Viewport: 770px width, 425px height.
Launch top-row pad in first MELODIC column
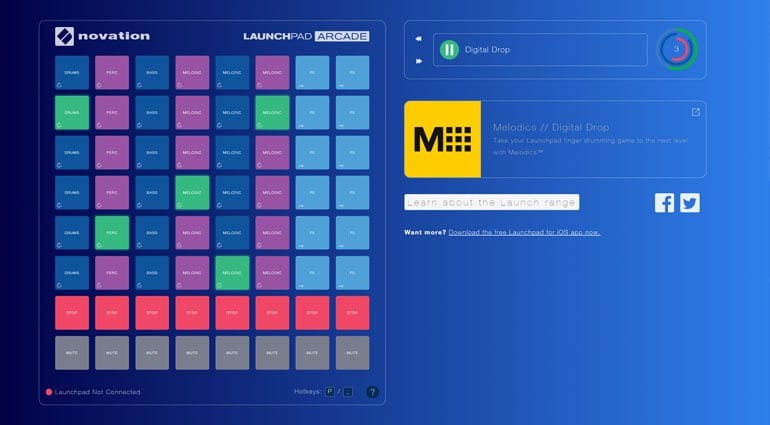(x=192, y=72)
